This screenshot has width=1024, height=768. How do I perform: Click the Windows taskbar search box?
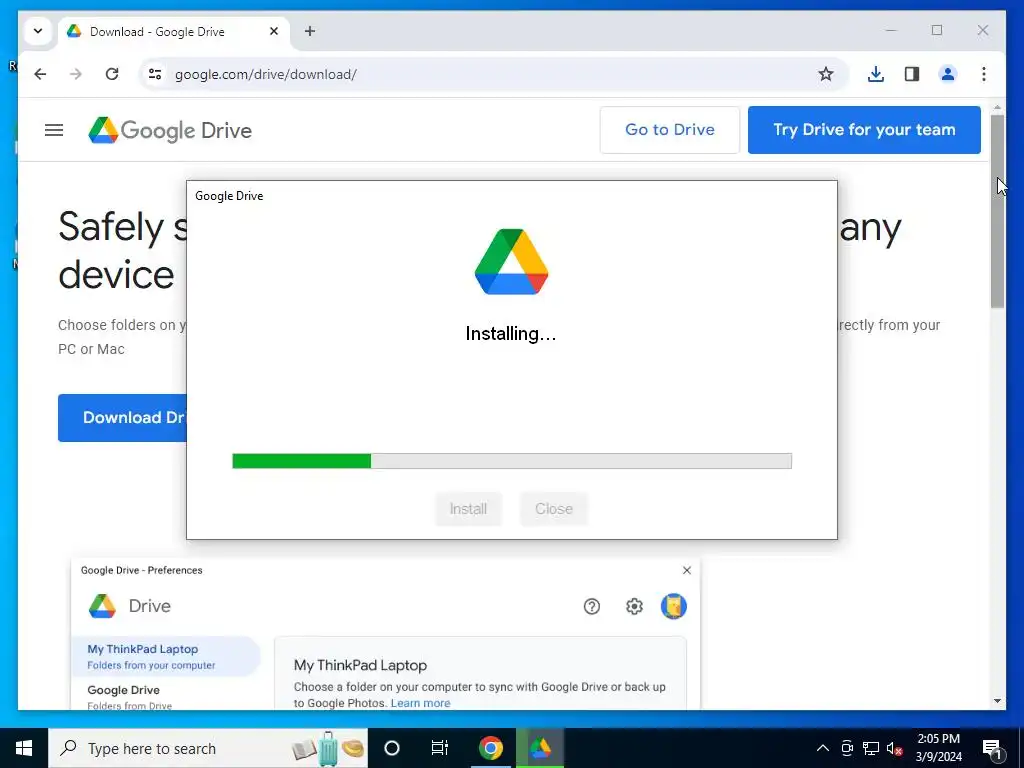pyautogui.click(x=208, y=748)
